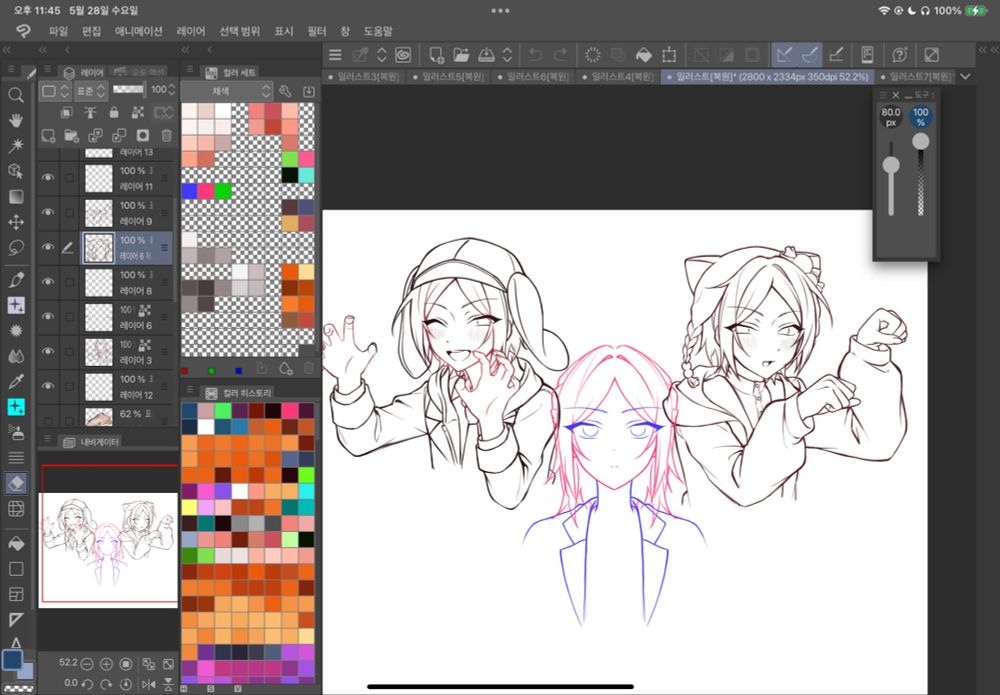The height and width of the screenshot is (695, 1000).
Task: Select the Move layer arrows tool
Action: tap(16, 222)
